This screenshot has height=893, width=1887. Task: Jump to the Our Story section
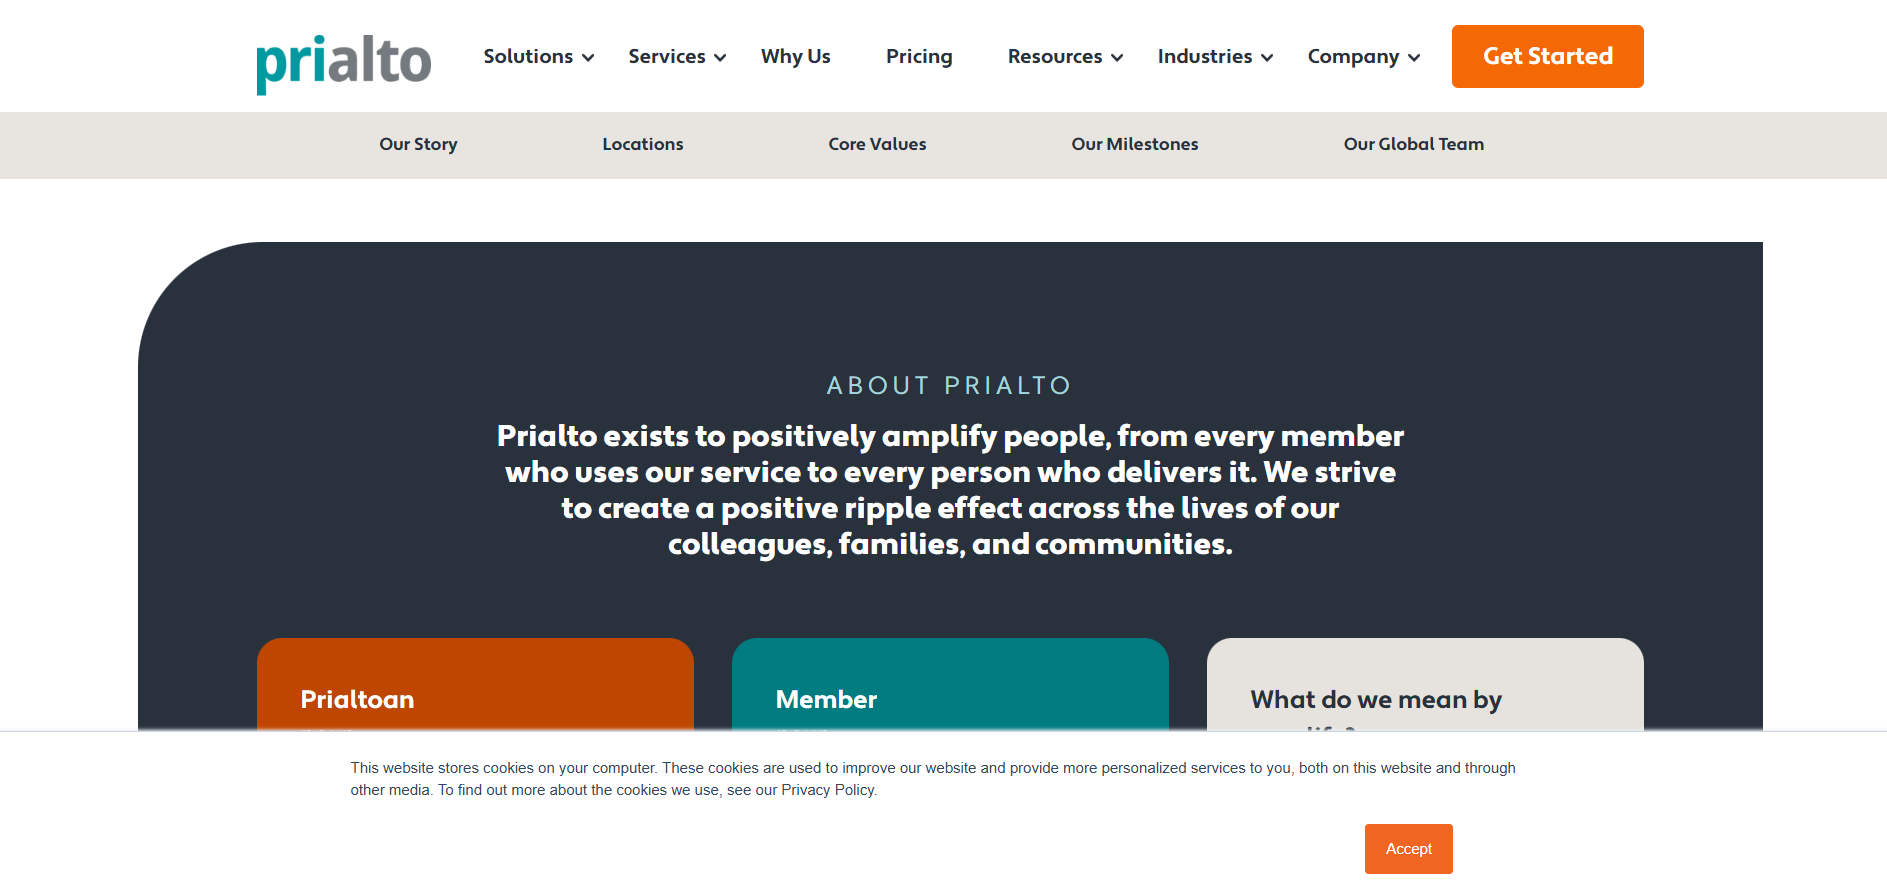pos(418,144)
